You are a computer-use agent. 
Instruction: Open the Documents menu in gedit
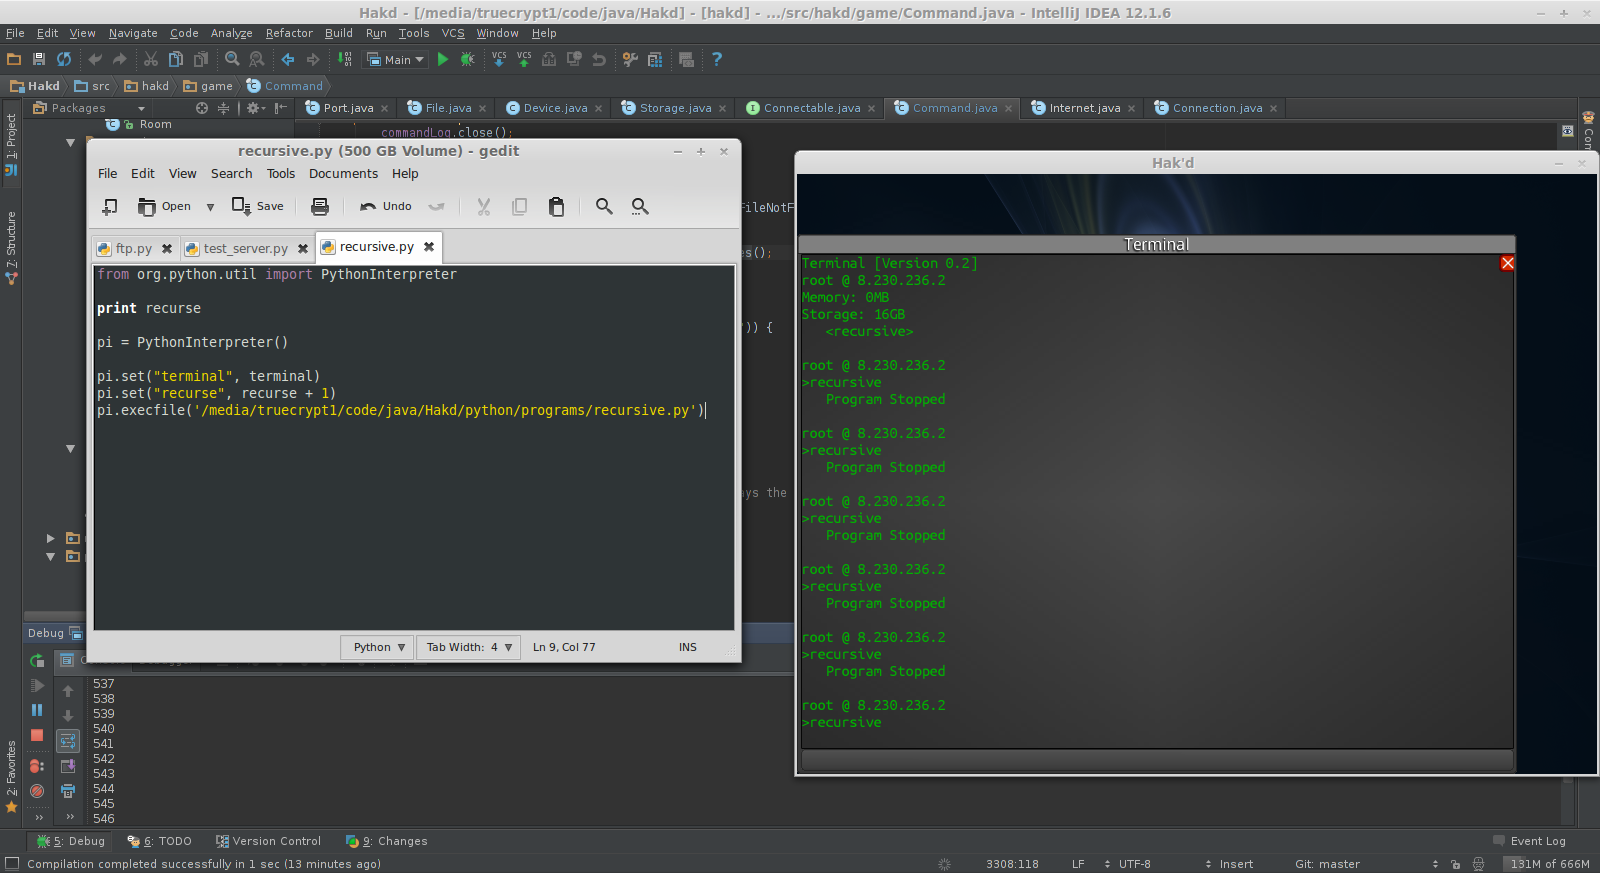point(343,174)
